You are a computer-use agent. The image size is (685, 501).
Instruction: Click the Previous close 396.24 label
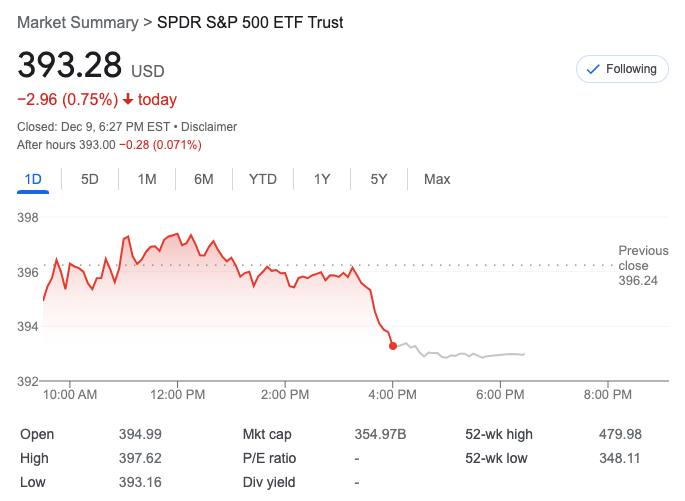point(643,266)
